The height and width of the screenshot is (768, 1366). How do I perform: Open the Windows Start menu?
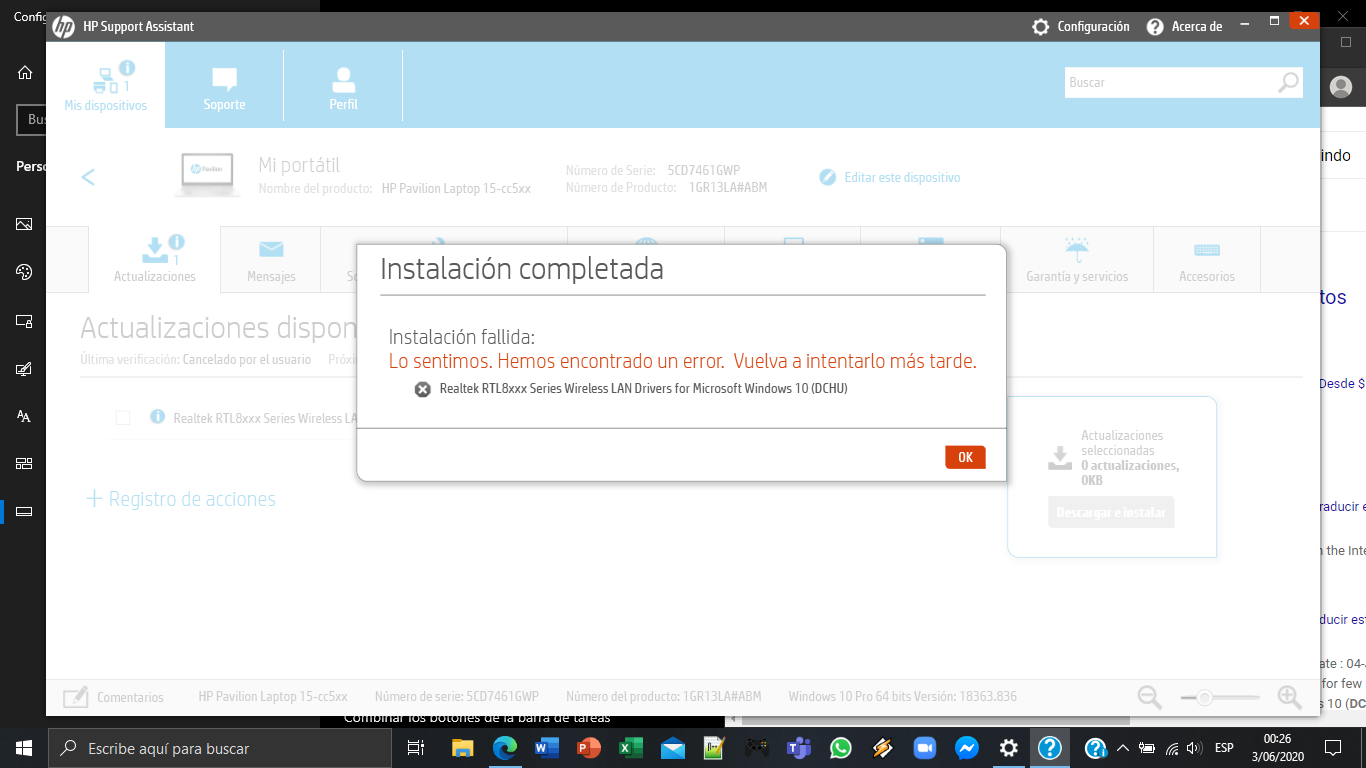(23, 747)
